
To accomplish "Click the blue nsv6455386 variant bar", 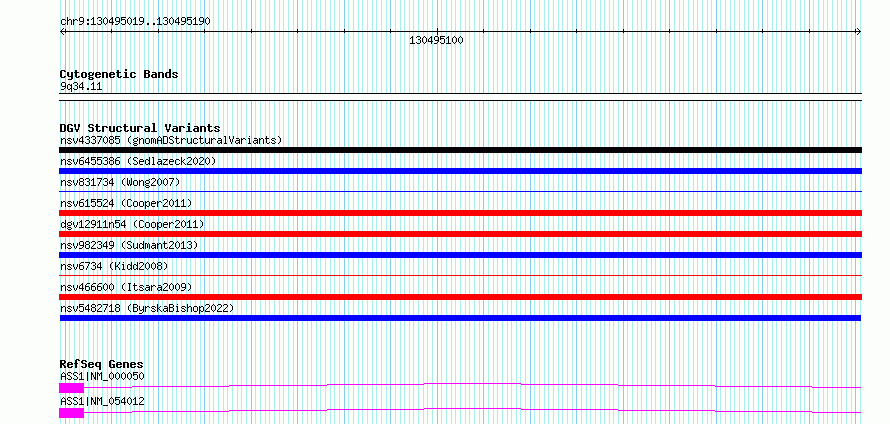I will point(460,171).
